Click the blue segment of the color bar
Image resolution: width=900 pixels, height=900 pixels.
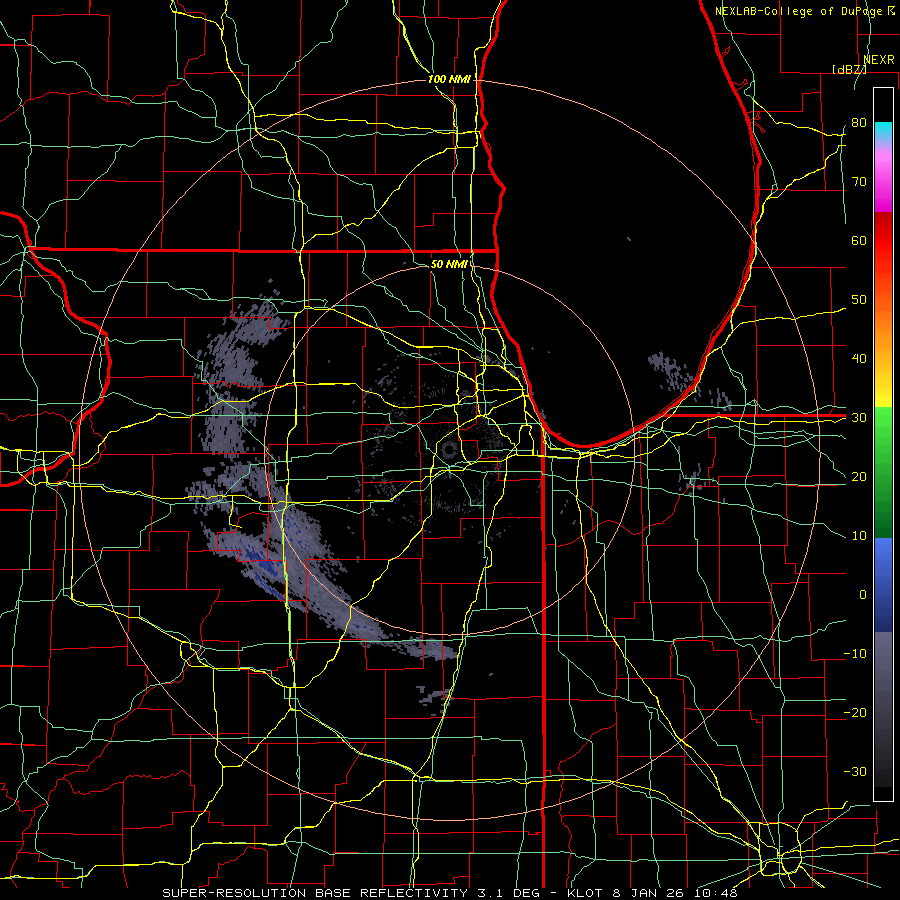[883, 585]
